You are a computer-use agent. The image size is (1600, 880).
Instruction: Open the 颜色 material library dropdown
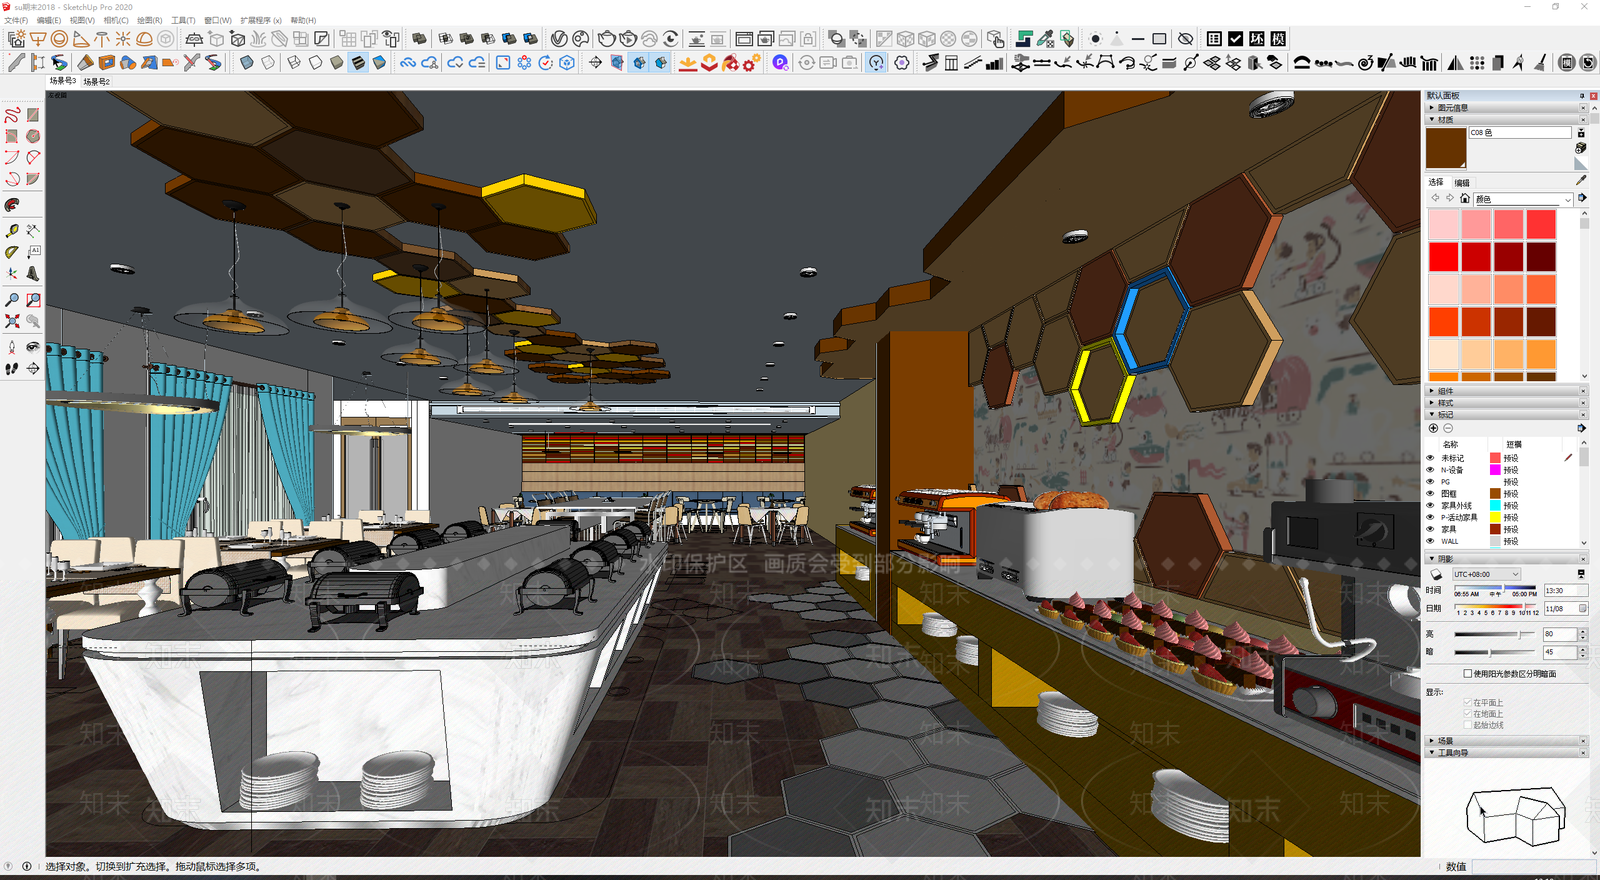tap(1524, 199)
